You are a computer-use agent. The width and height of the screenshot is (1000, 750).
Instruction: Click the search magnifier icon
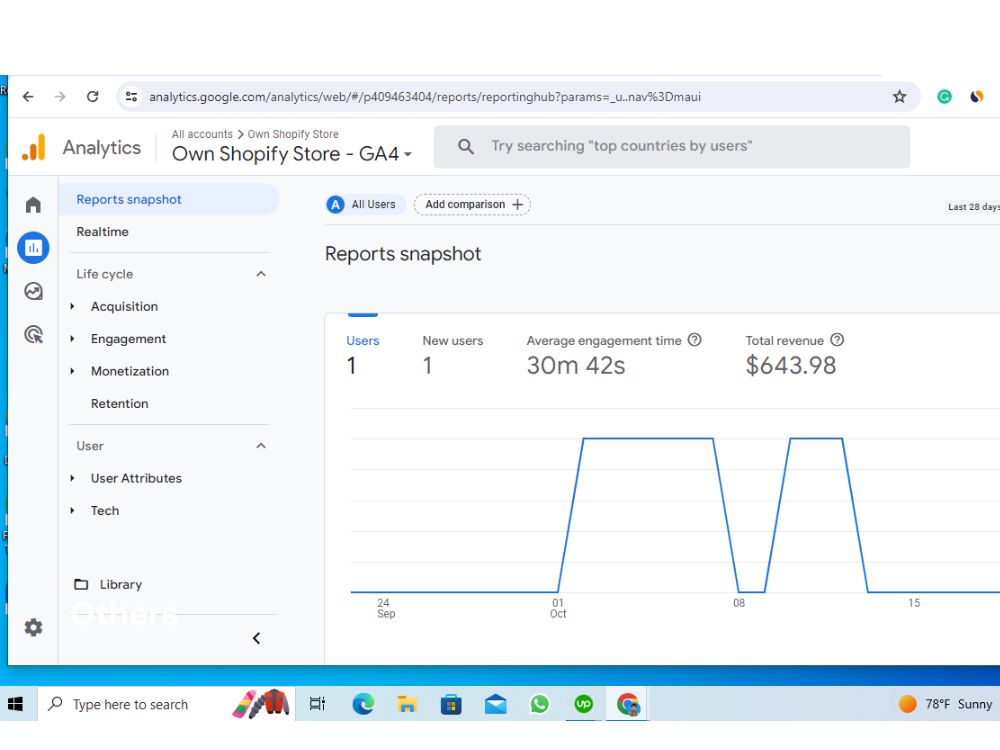coord(466,147)
